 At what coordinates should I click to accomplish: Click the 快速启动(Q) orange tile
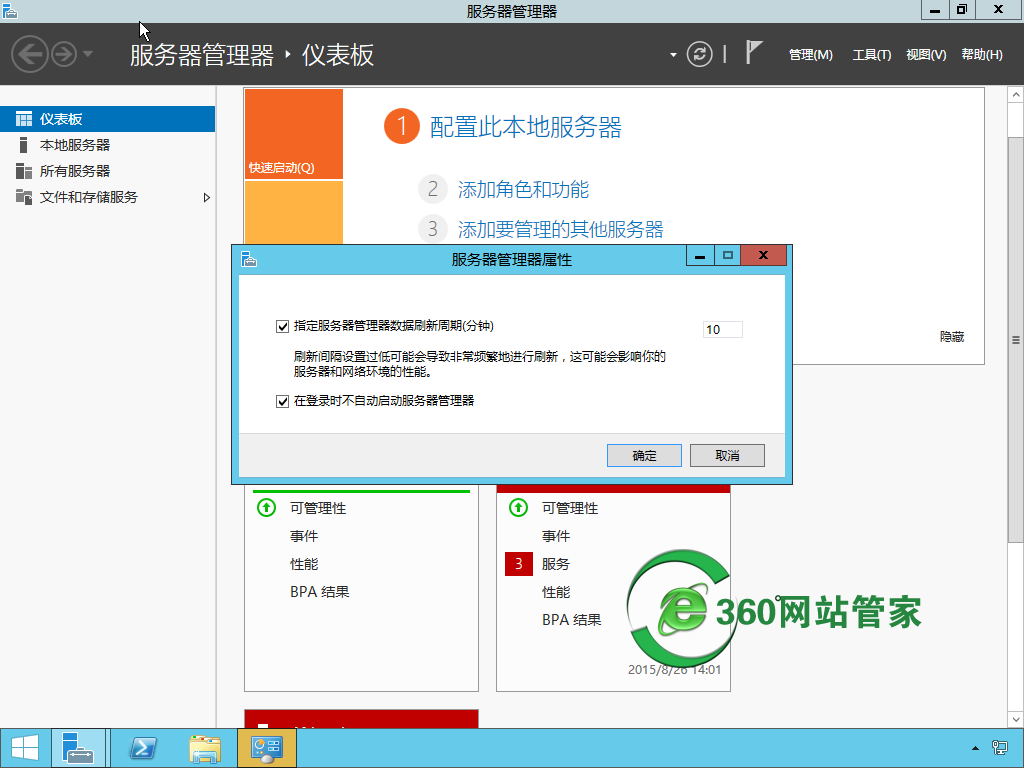pos(294,134)
